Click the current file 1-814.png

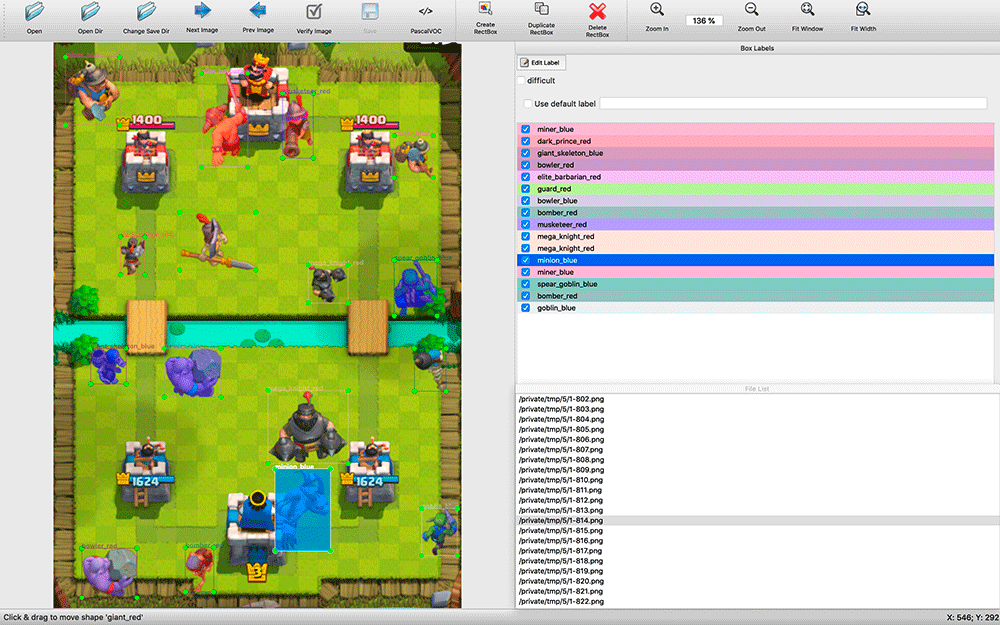(x=561, y=520)
